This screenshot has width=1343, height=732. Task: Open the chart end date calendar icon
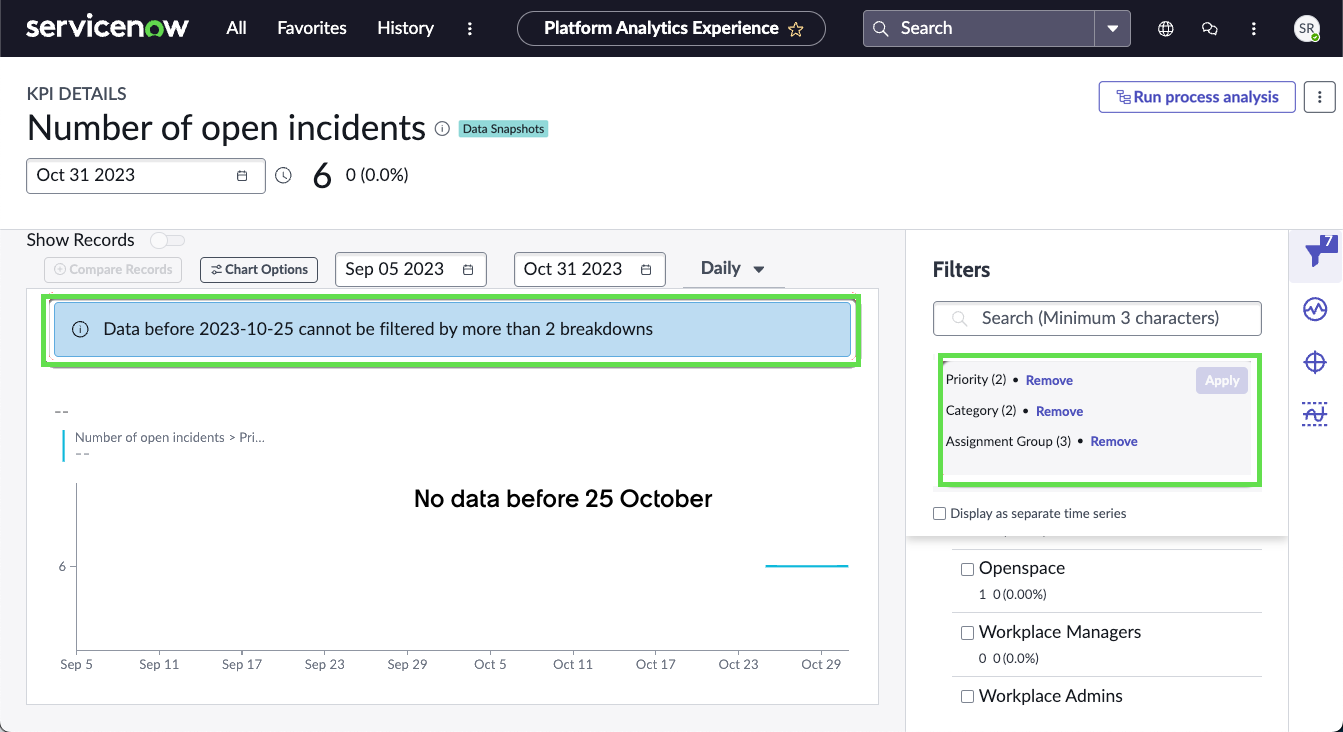click(x=646, y=270)
